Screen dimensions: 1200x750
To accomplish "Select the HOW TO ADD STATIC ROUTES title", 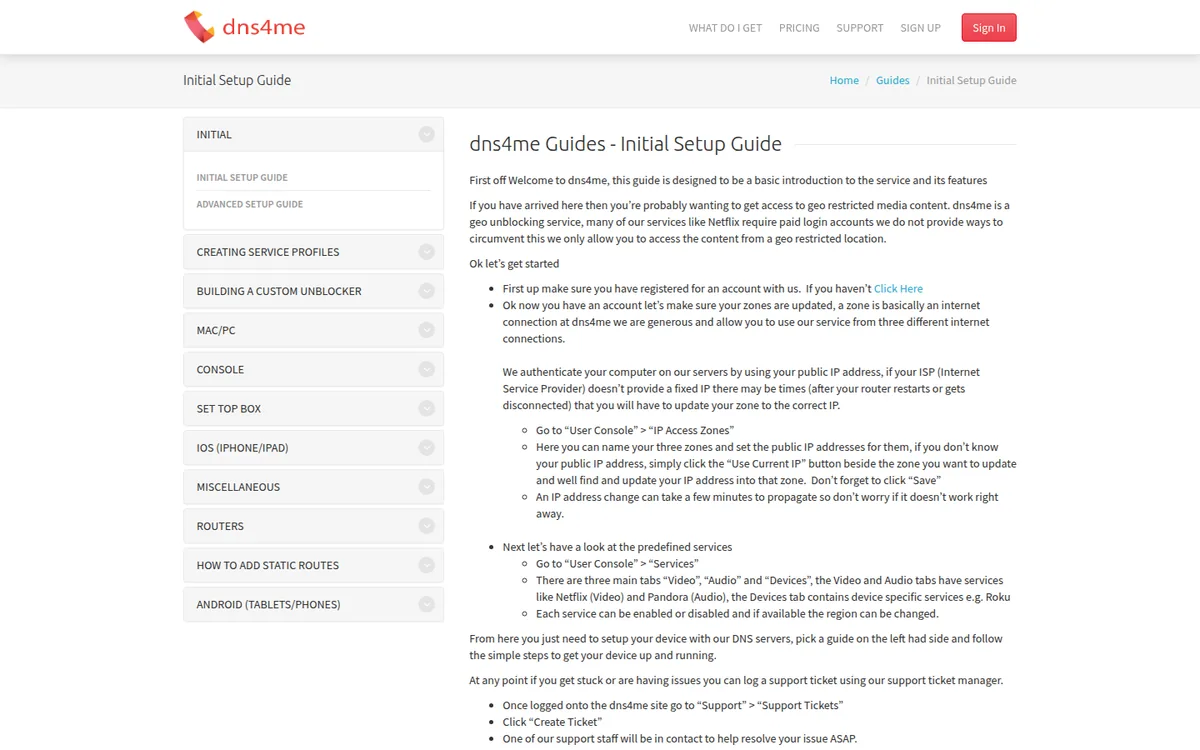I will click(268, 565).
